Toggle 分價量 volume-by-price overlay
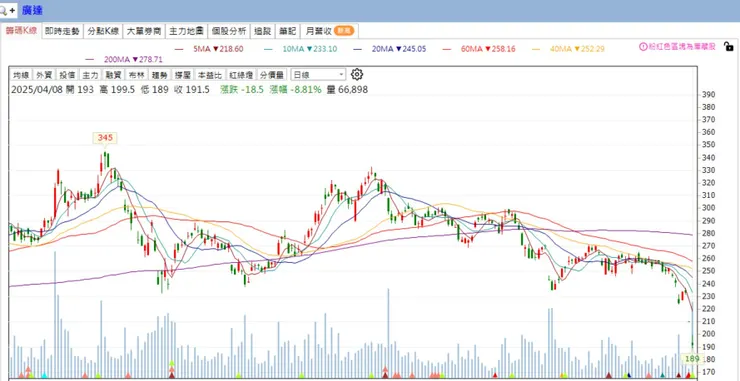 [272, 75]
